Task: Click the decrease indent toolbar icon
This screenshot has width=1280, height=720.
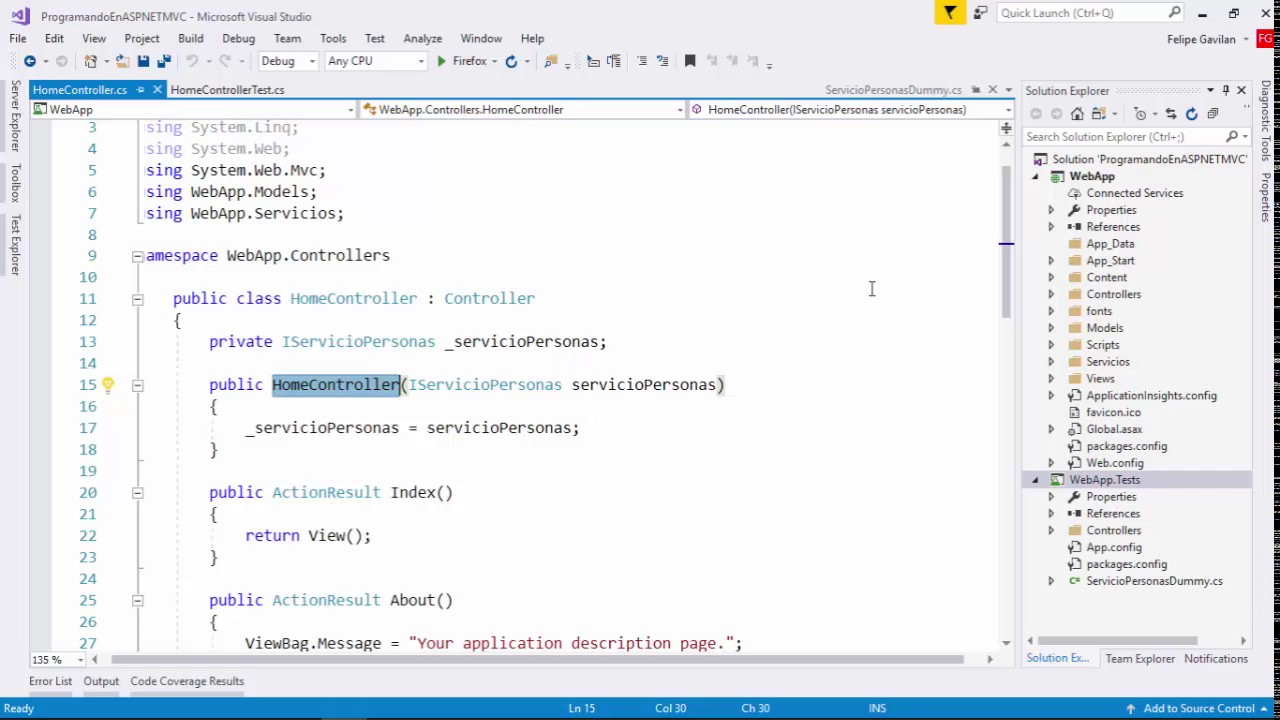Action: pos(593,61)
